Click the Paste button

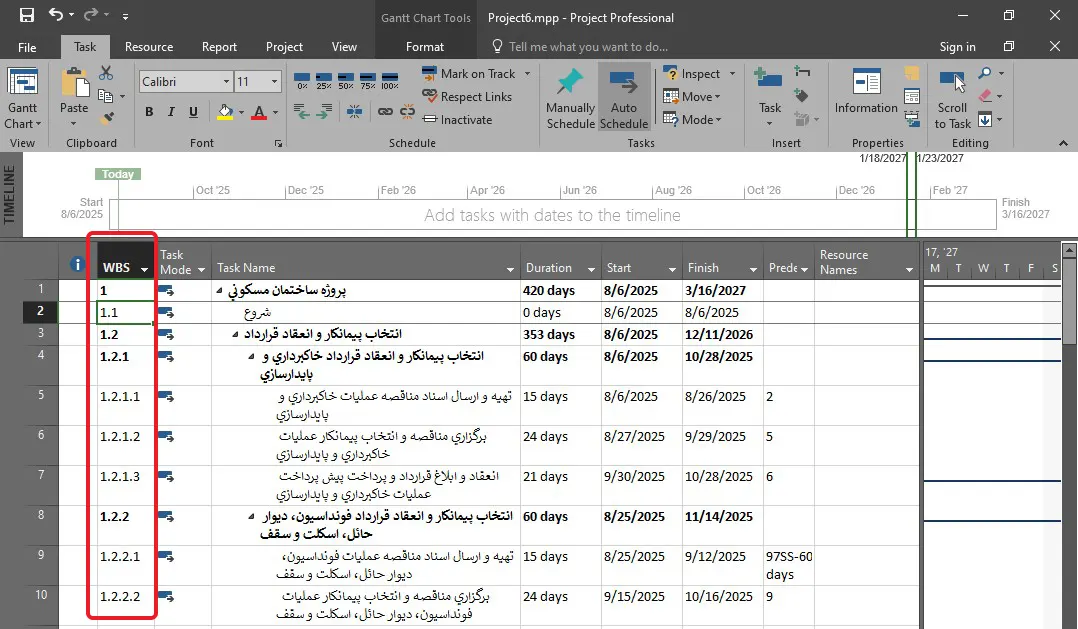[x=74, y=91]
